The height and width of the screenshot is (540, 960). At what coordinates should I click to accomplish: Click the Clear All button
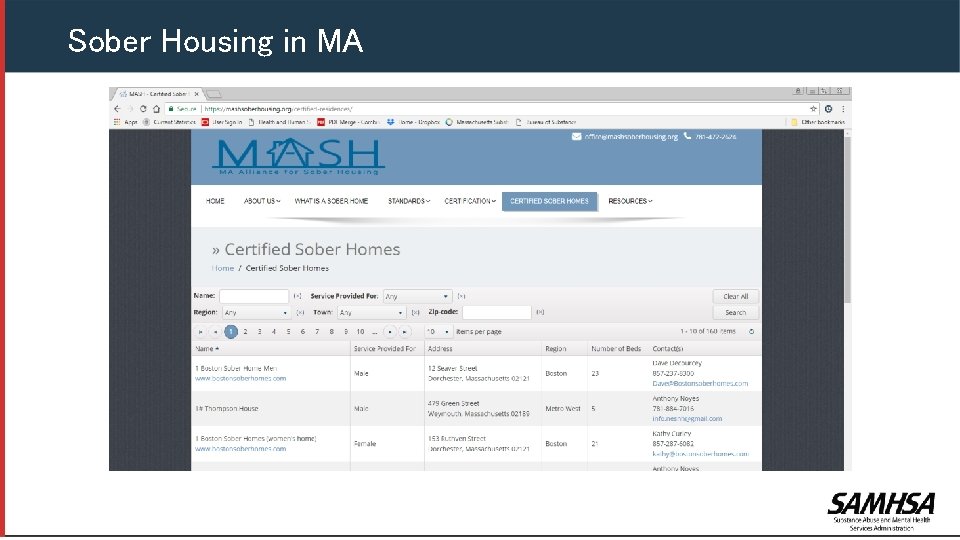click(x=735, y=296)
